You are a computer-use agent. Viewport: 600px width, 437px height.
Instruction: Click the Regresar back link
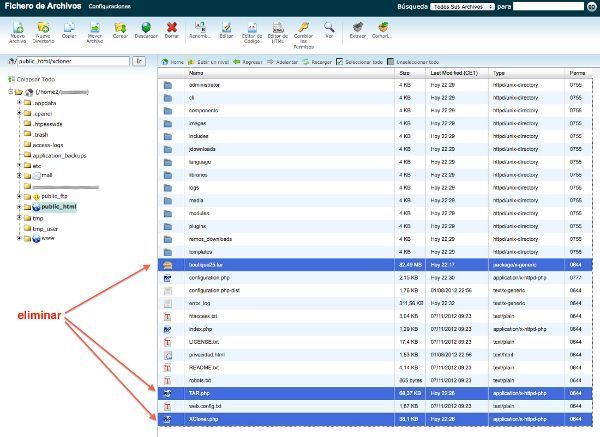(x=248, y=62)
